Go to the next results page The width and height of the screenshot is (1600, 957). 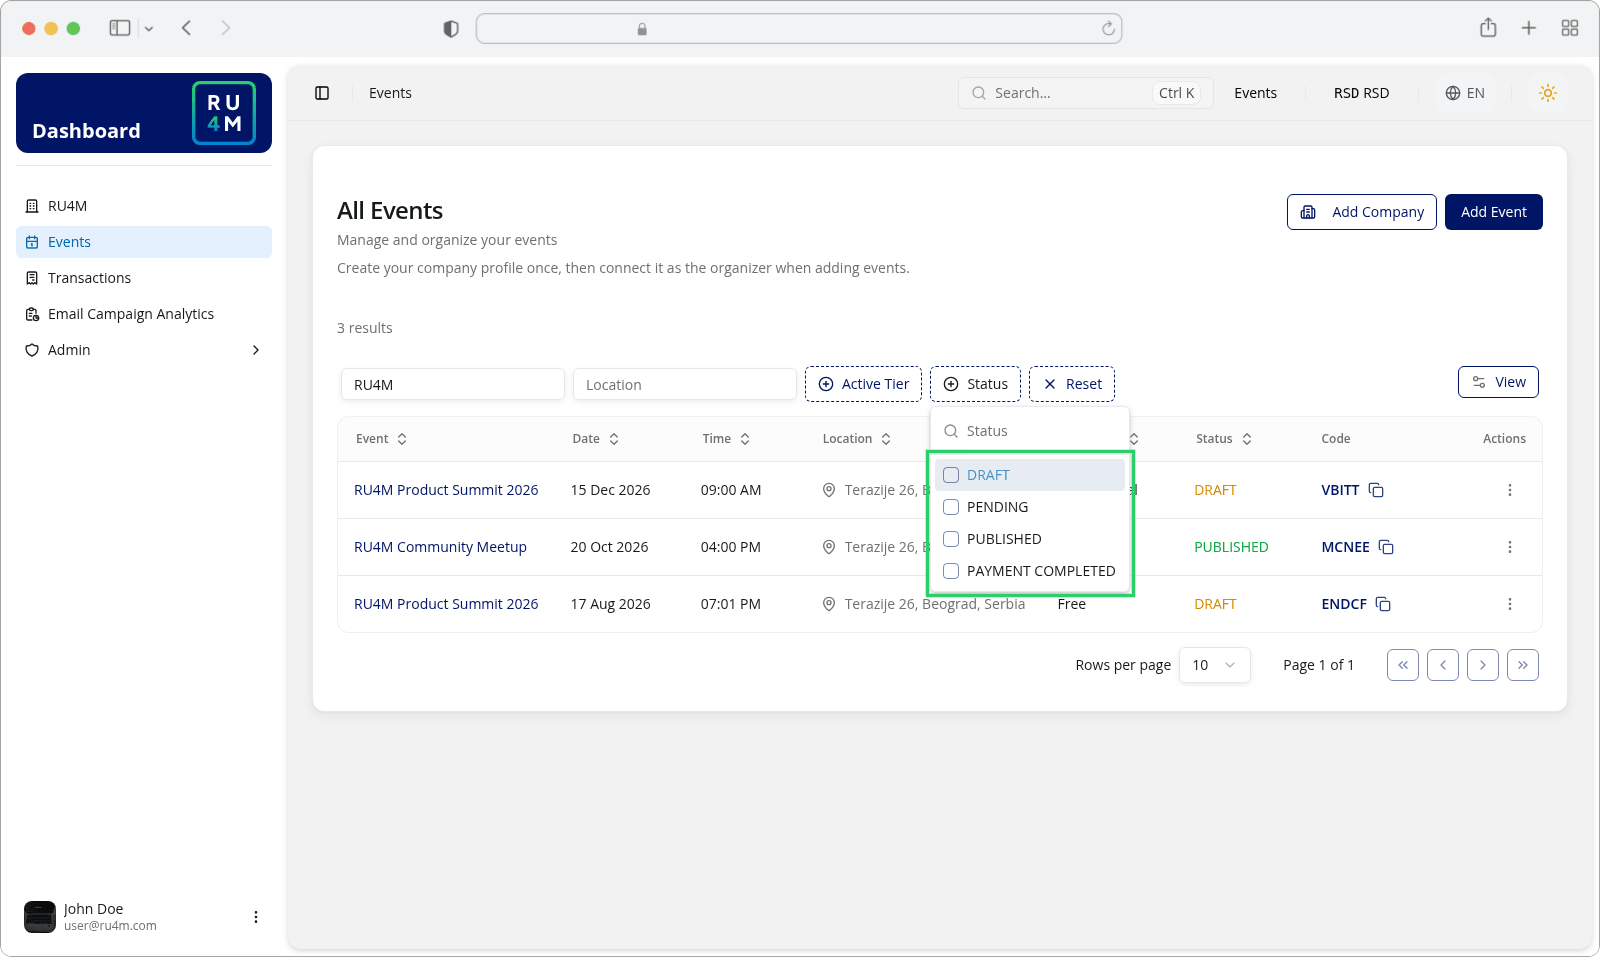coord(1483,665)
